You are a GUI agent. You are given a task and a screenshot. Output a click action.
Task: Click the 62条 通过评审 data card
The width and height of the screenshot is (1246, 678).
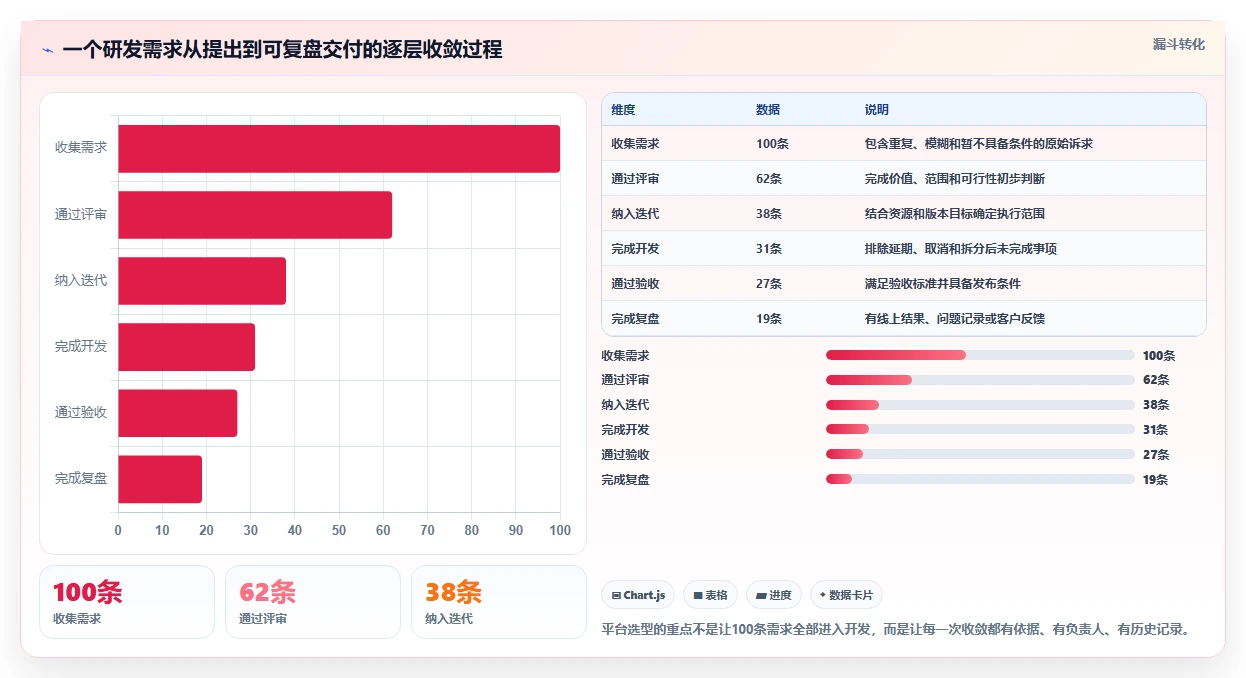pos(313,602)
